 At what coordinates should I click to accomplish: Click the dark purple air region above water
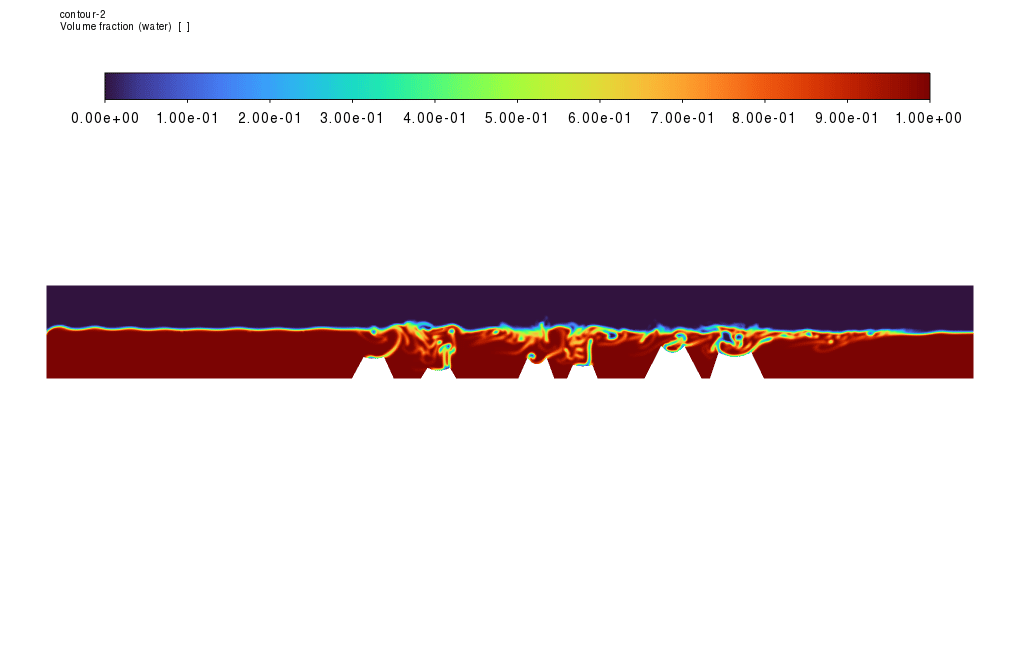click(x=500, y=302)
